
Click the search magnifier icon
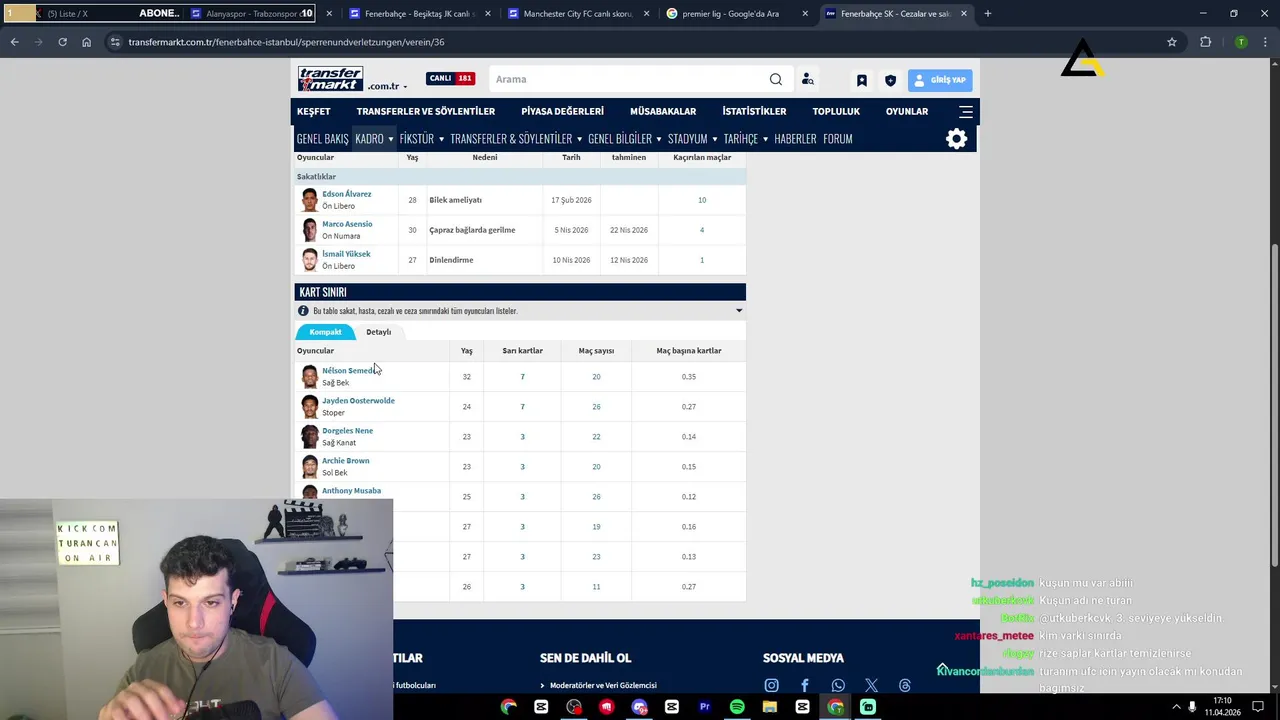[776, 79]
